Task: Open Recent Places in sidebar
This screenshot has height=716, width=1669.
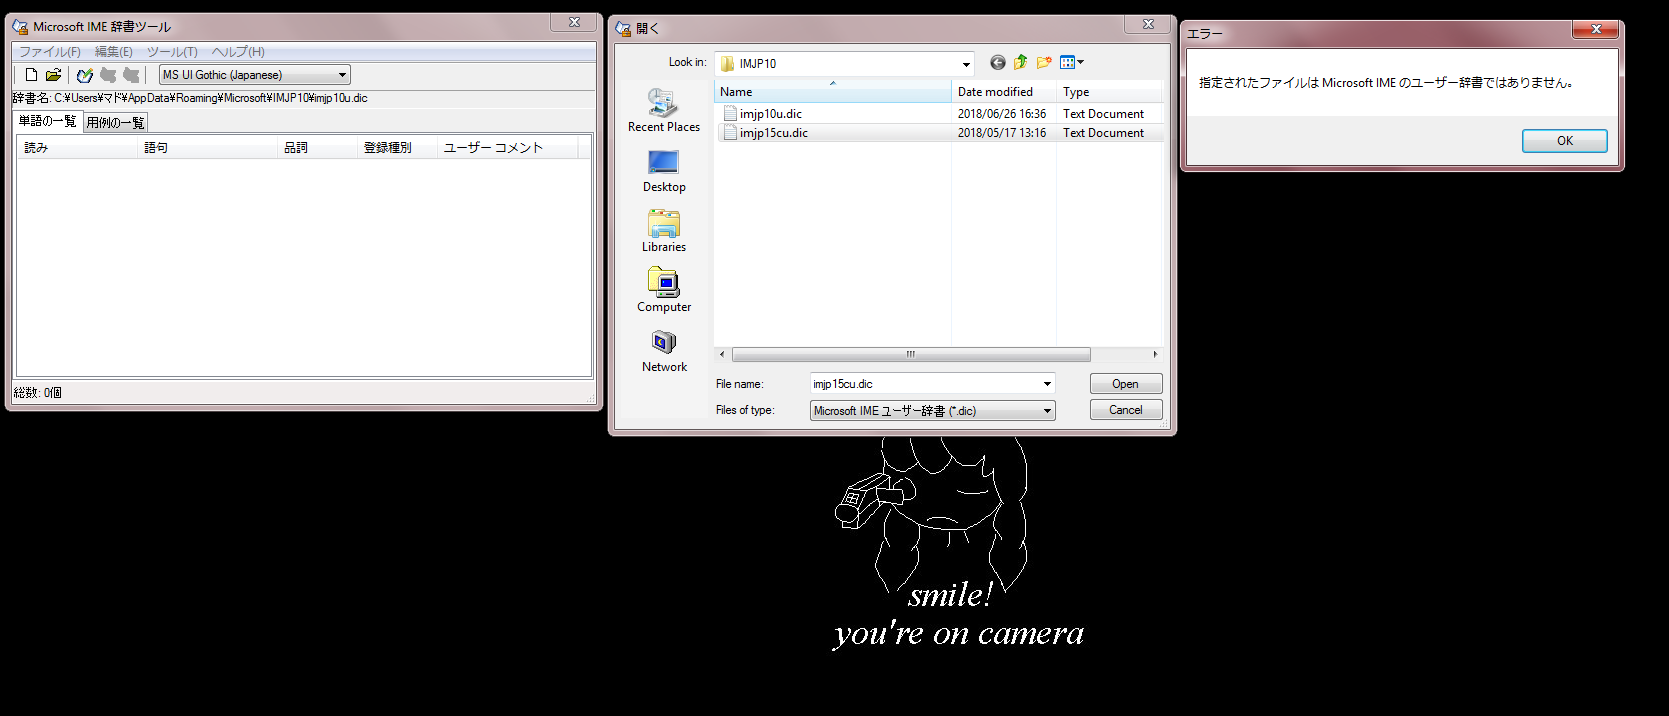Action: (664, 110)
